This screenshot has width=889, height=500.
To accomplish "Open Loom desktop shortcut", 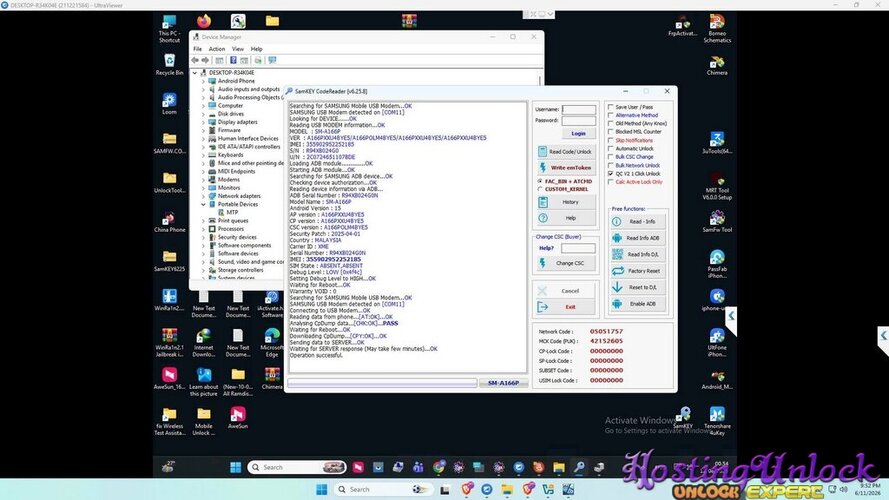I will 169,104.
